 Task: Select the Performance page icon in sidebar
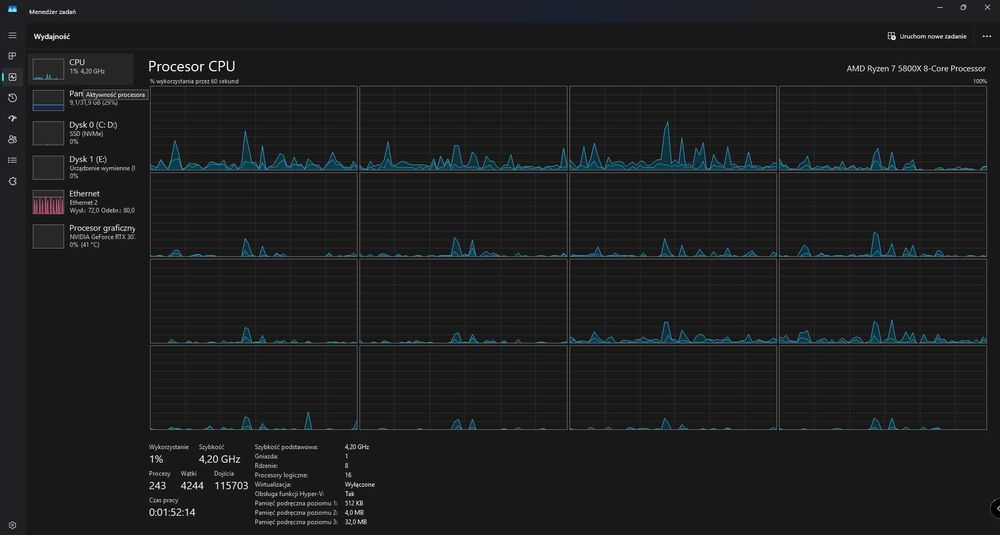(x=12, y=77)
